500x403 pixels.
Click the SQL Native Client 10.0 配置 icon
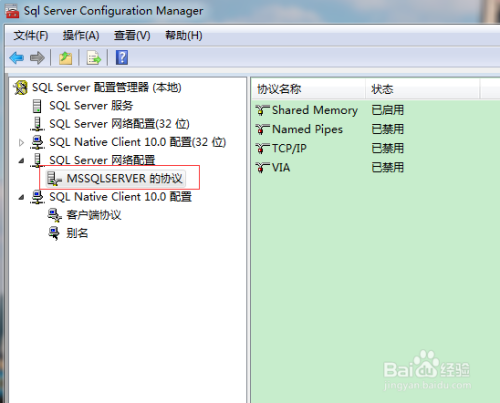coord(37,197)
